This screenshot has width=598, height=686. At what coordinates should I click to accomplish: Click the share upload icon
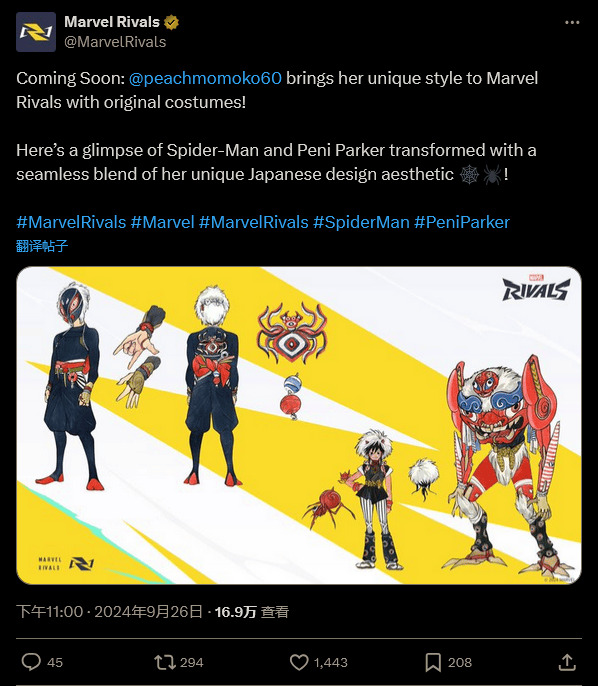coord(567,662)
